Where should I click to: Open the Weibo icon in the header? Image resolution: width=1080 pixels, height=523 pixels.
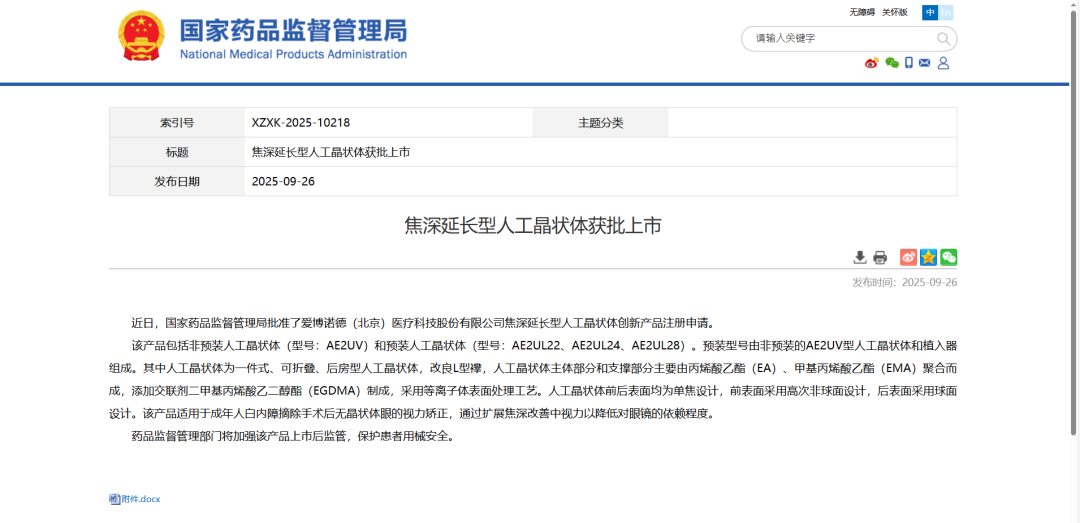click(x=873, y=63)
